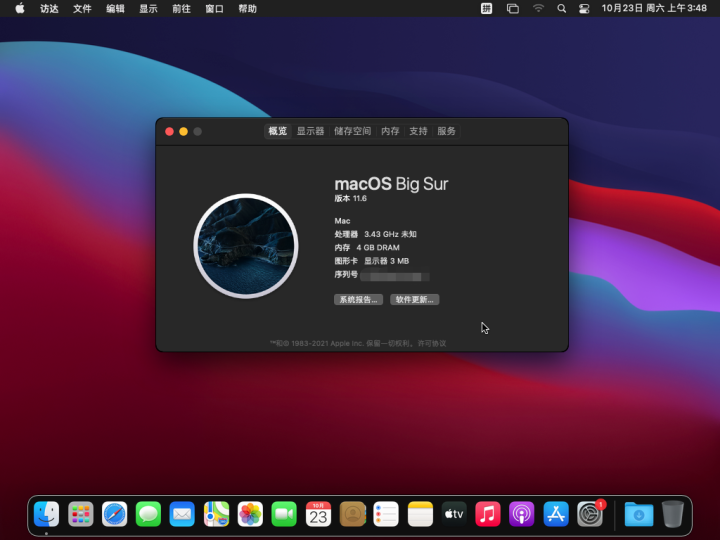Click the Big Sur circular image
Screen dimensions: 720x540
(246, 246)
